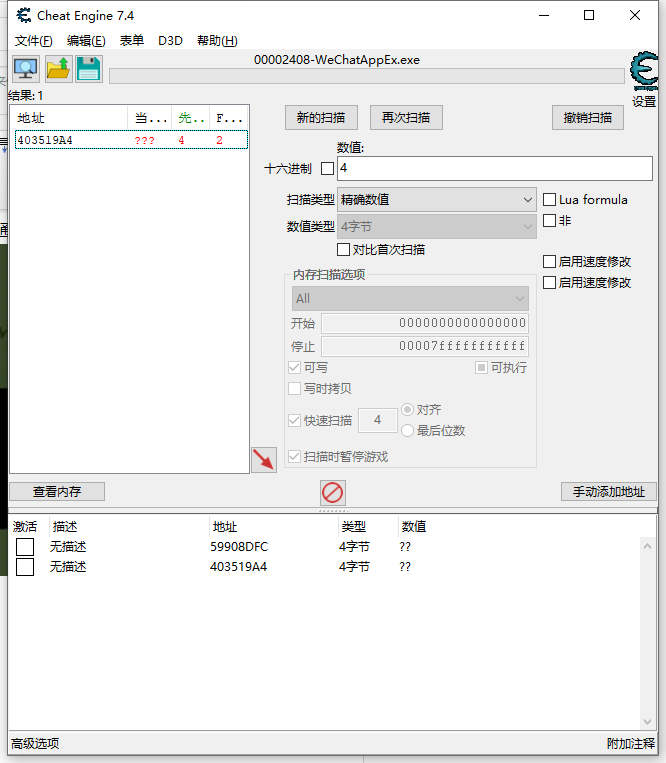
Task: Clear the address list using the red no-entry icon
Action: (333, 493)
